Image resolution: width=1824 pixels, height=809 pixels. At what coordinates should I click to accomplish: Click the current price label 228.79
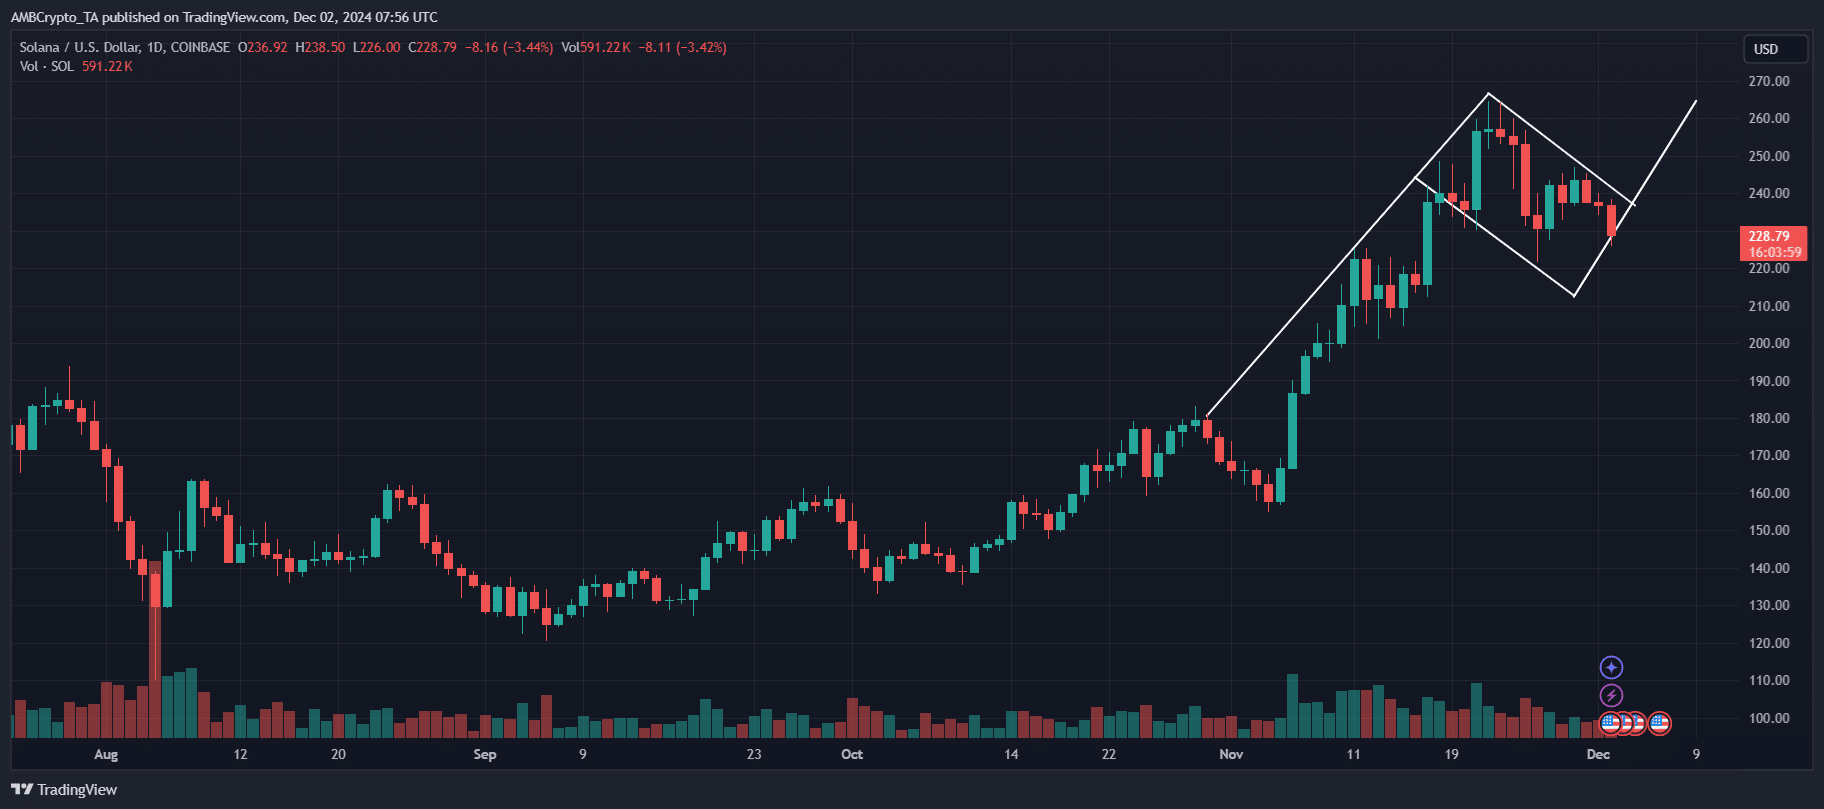tap(1768, 236)
